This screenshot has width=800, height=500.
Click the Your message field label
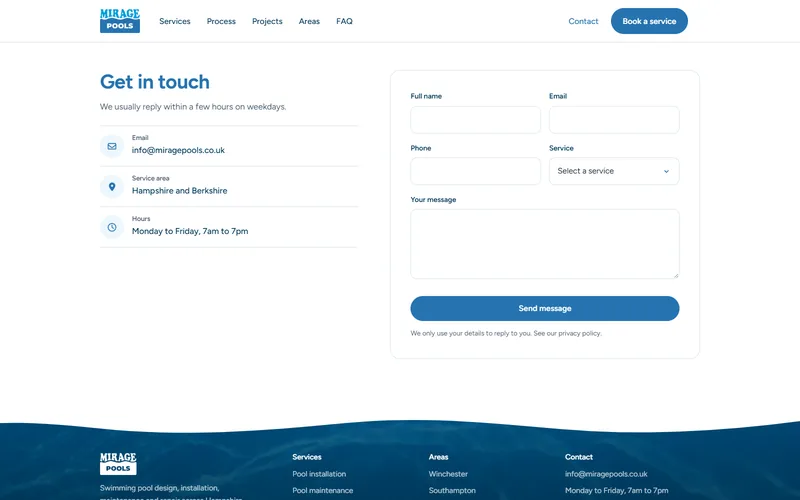[x=433, y=199]
